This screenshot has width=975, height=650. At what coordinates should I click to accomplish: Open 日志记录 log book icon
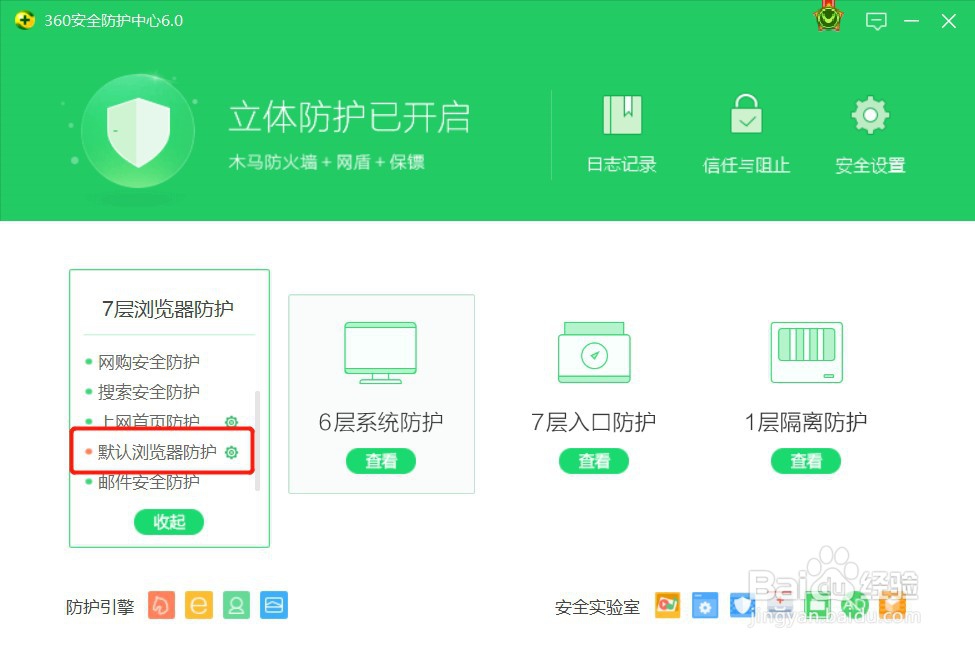pyautogui.click(x=622, y=114)
